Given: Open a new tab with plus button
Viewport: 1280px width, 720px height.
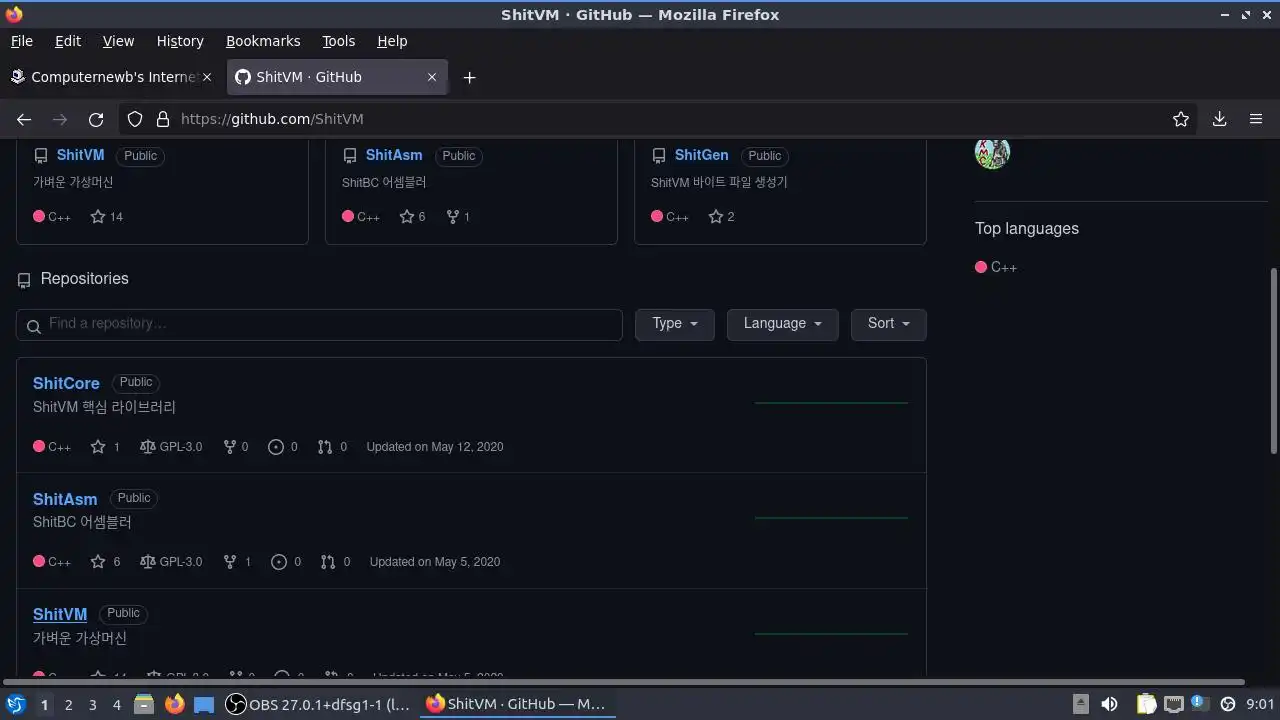Looking at the screenshot, I should (469, 77).
